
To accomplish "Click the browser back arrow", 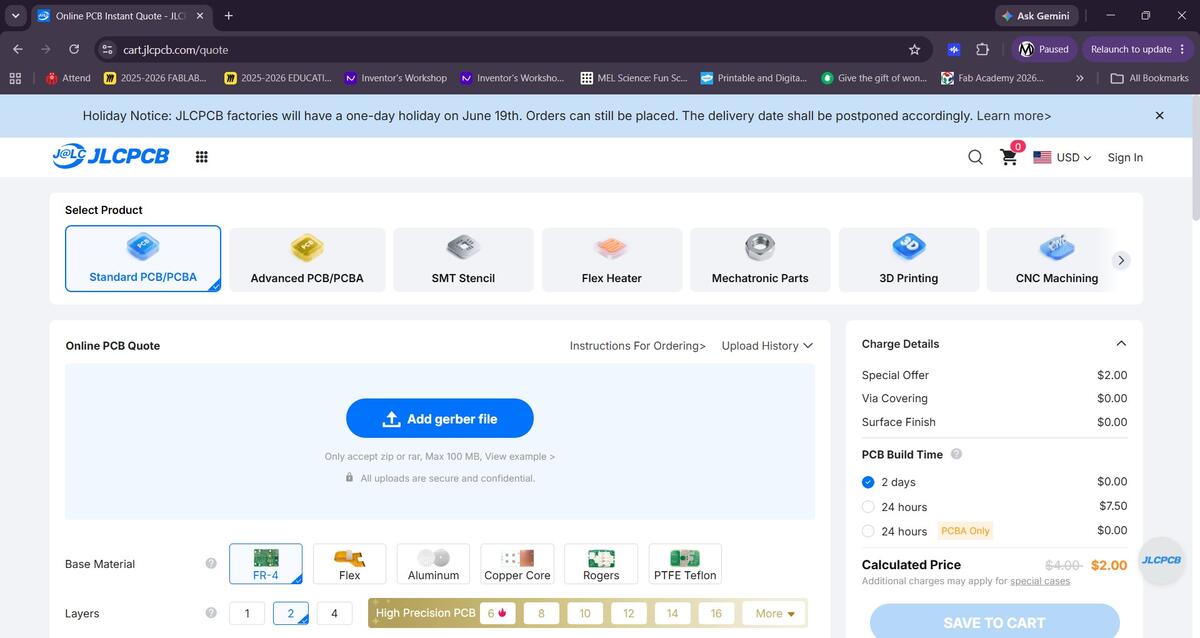I will pos(18,49).
